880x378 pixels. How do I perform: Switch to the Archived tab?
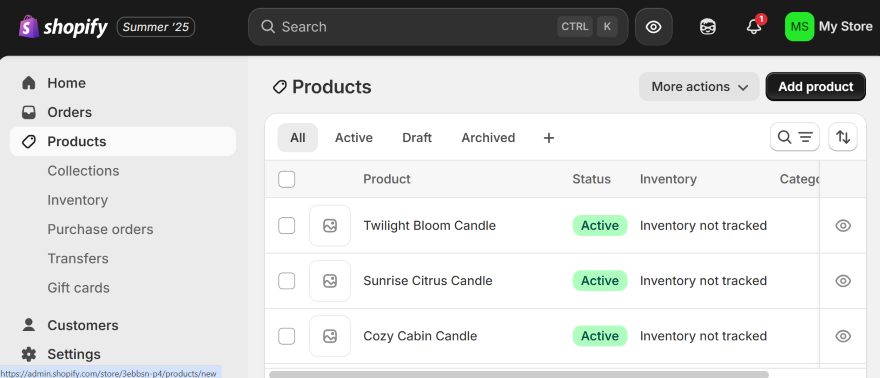(x=488, y=137)
